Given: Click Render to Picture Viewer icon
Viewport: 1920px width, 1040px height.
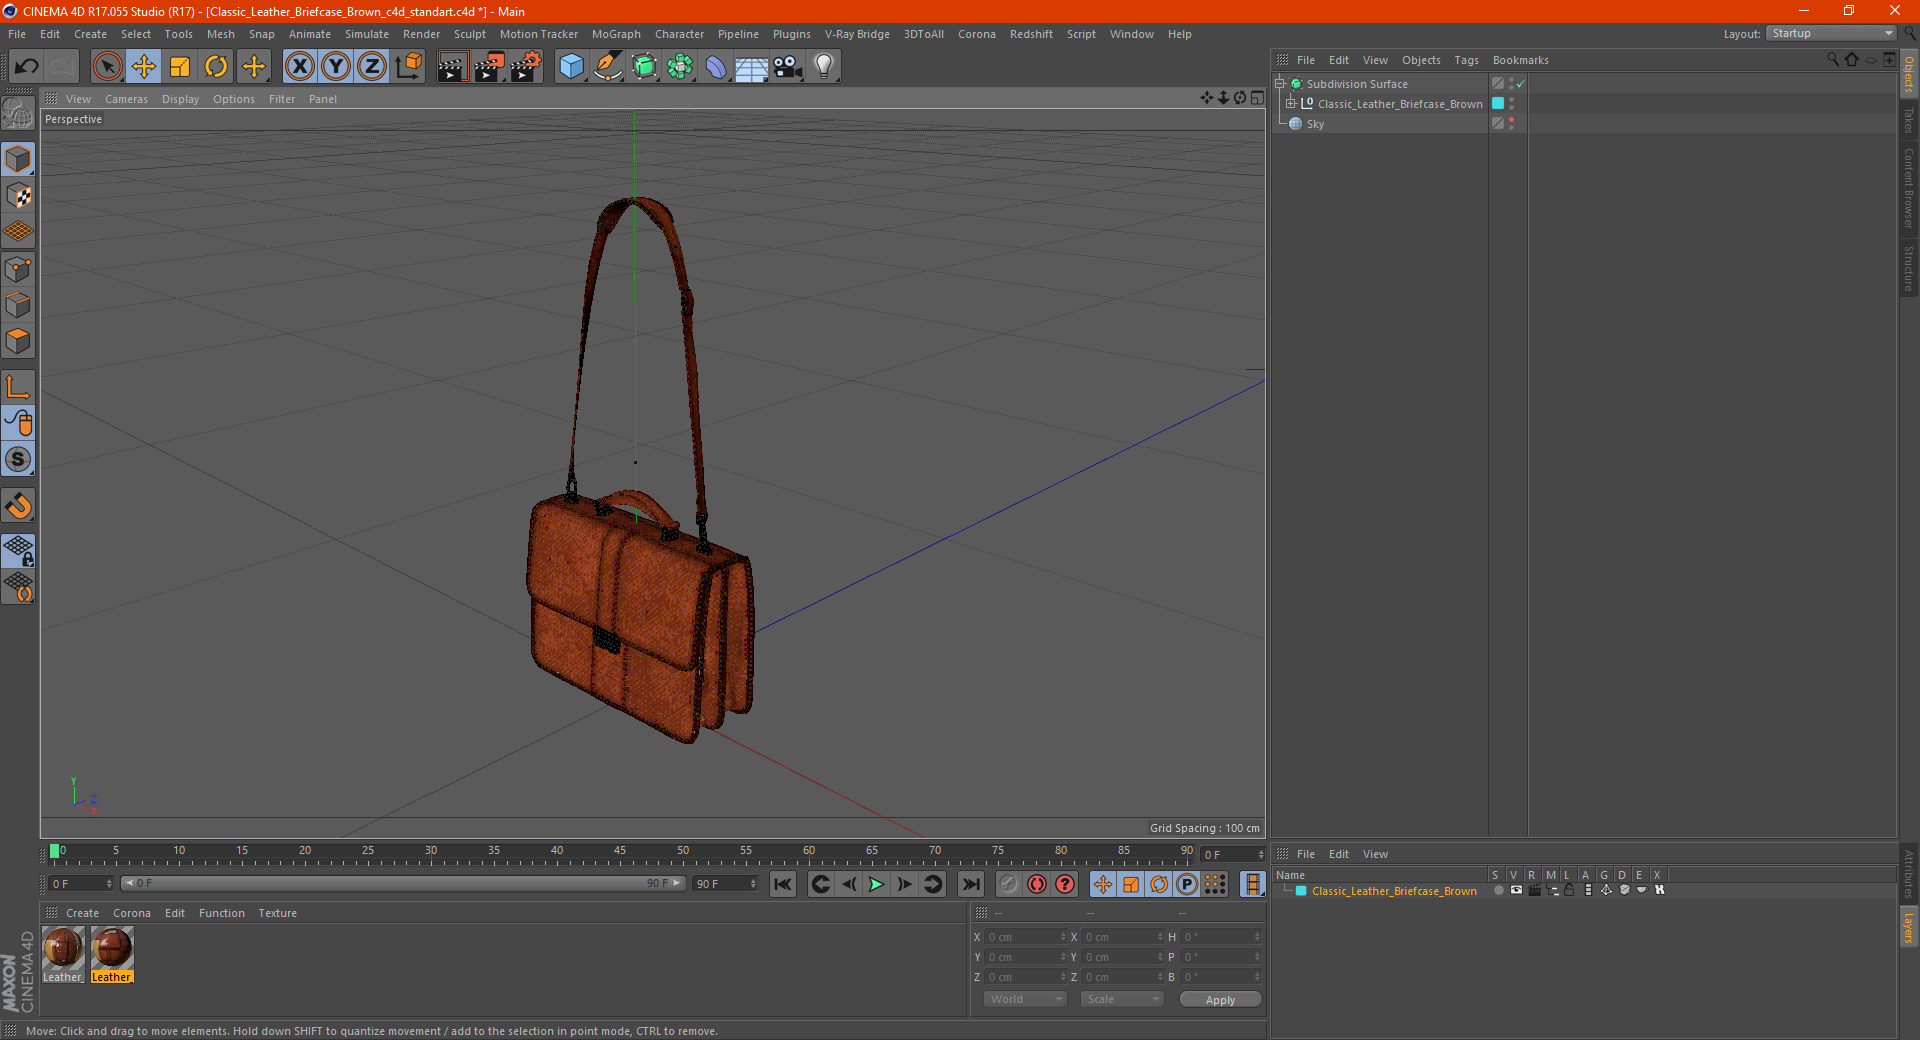Looking at the screenshot, I should (x=489, y=67).
